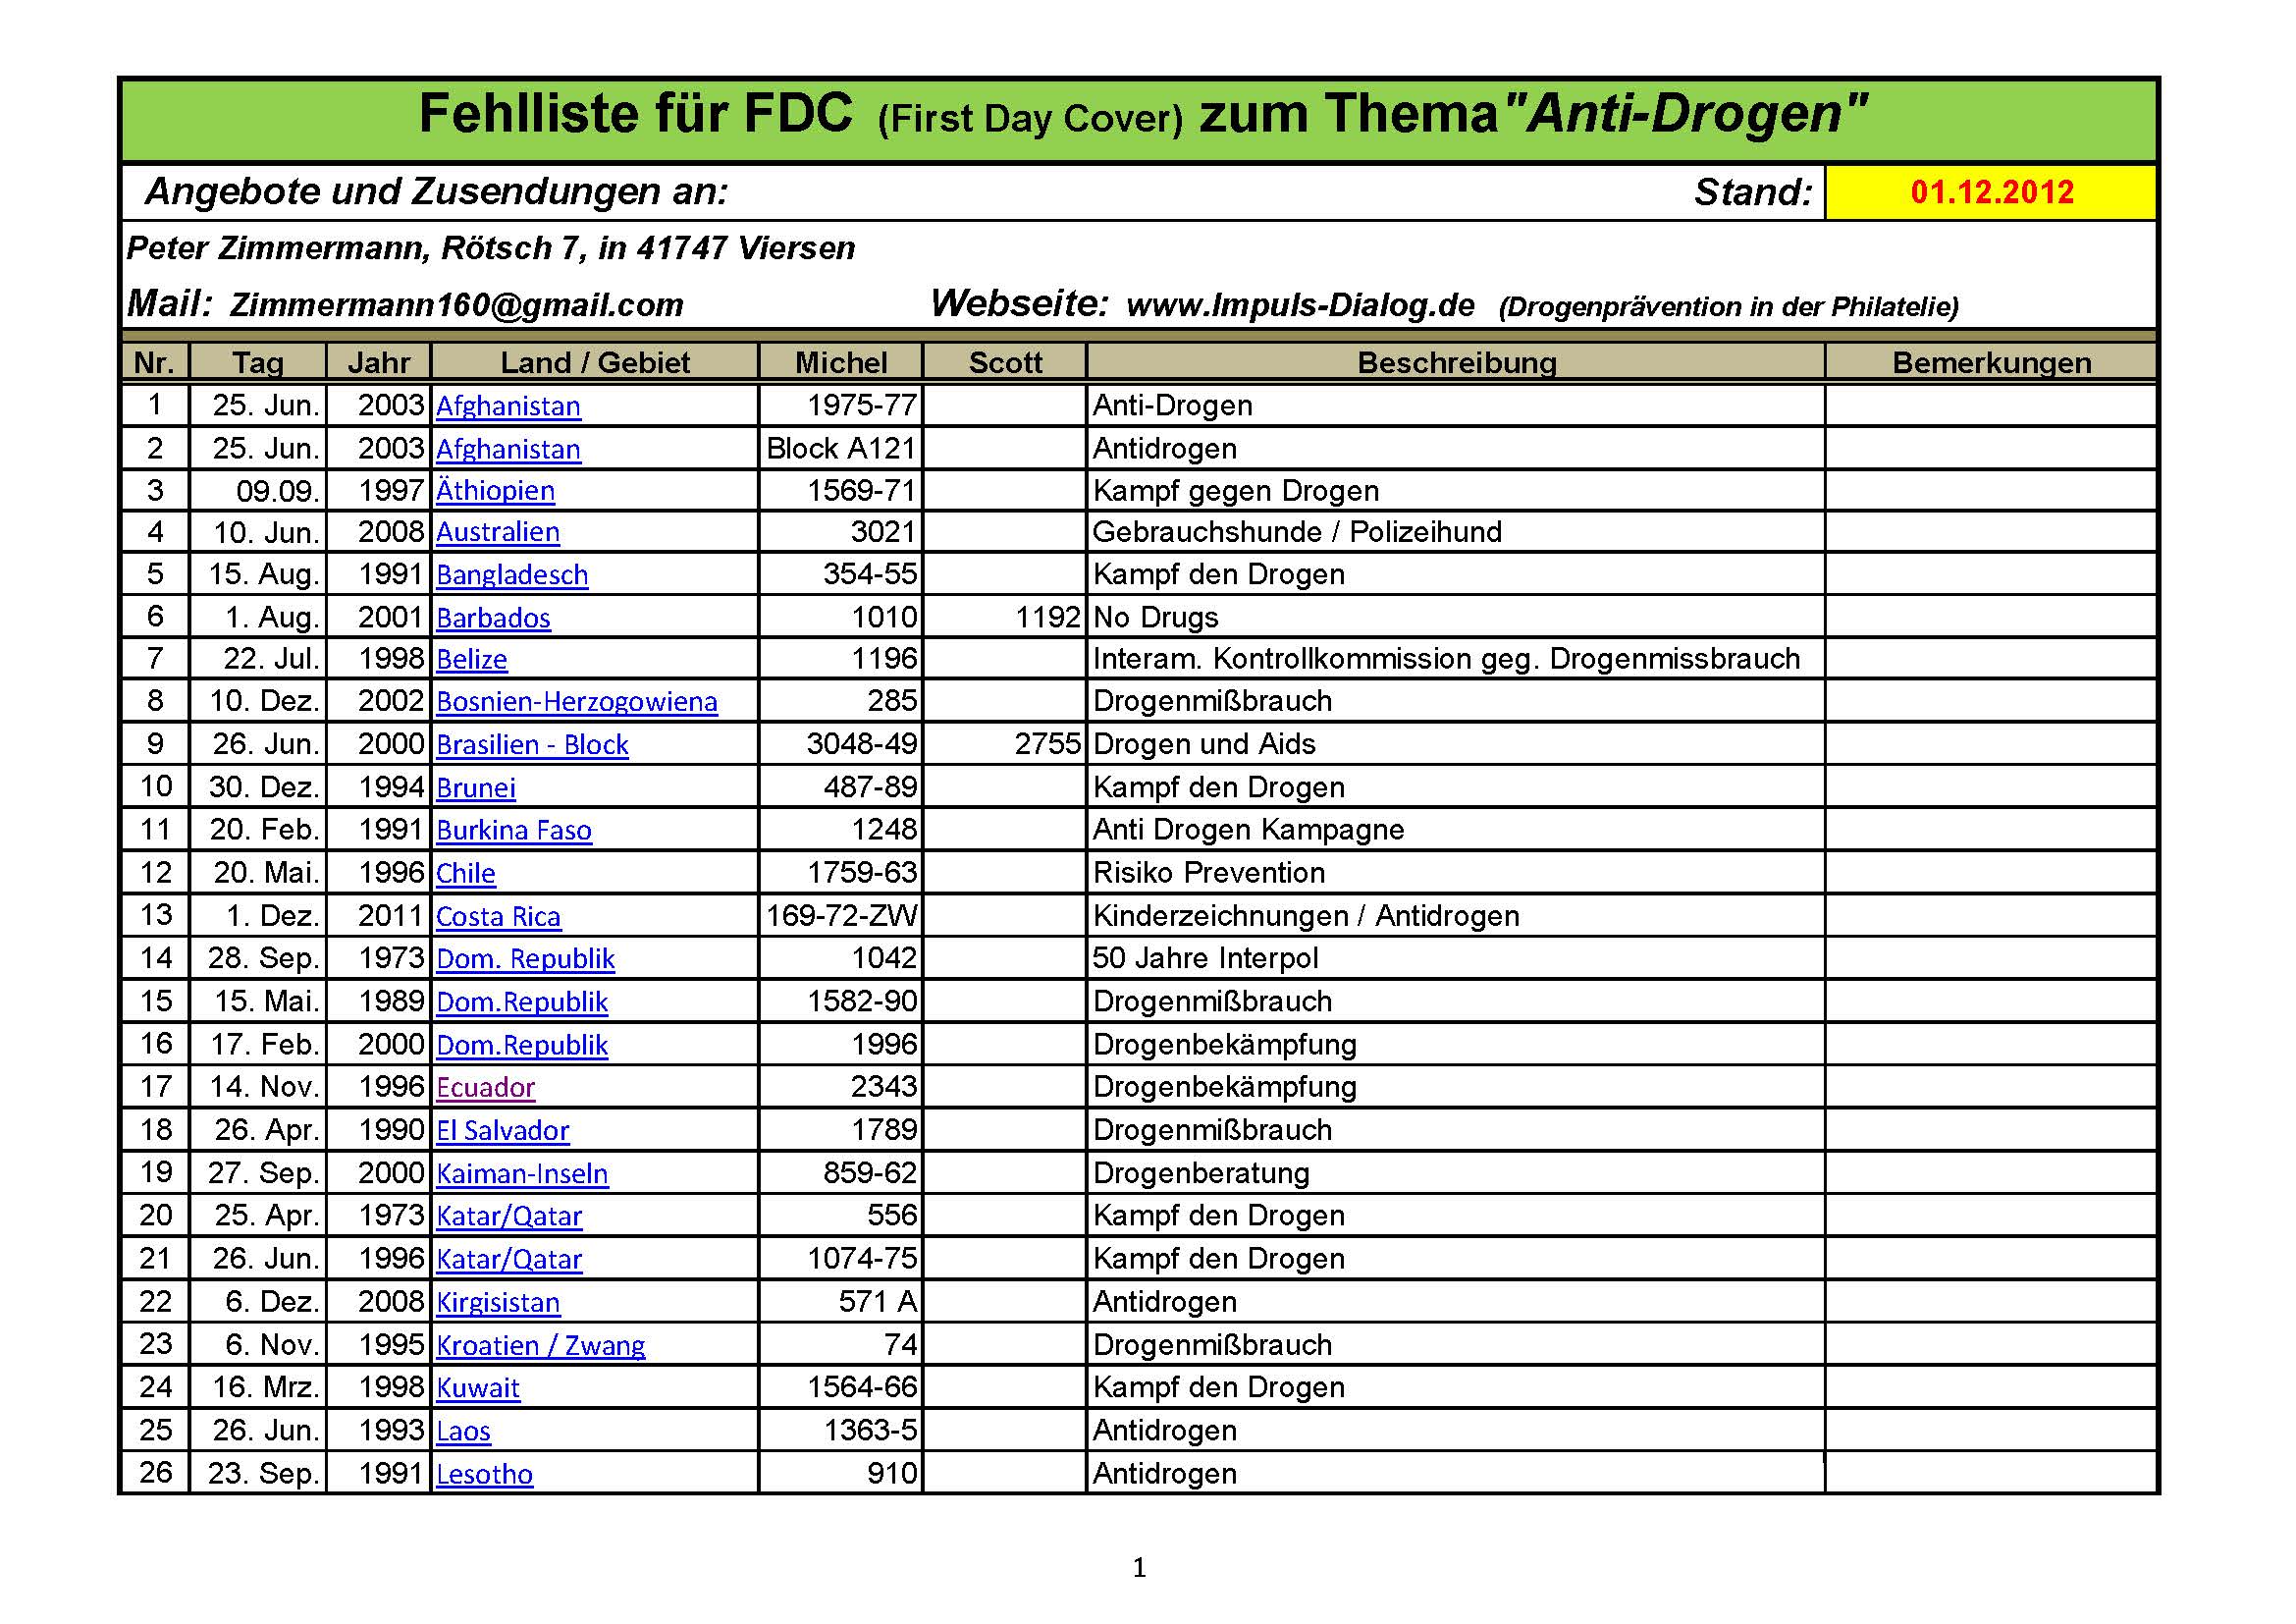This screenshot has width=2296, height=1624.
Task: Click the Belize hyperlink
Action: [471, 660]
